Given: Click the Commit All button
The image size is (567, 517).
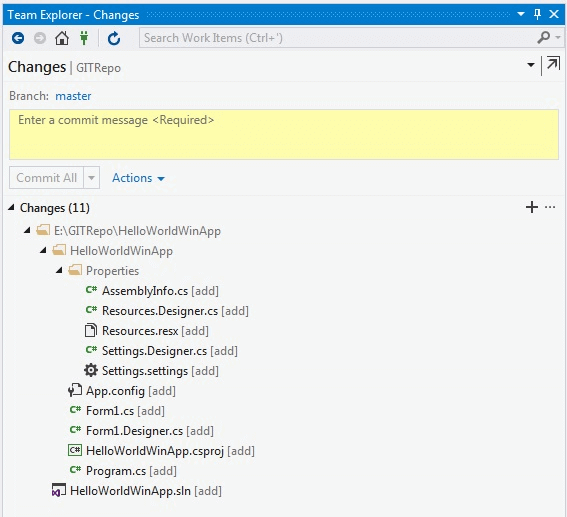Looking at the screenshot, I should coord(47,178).
